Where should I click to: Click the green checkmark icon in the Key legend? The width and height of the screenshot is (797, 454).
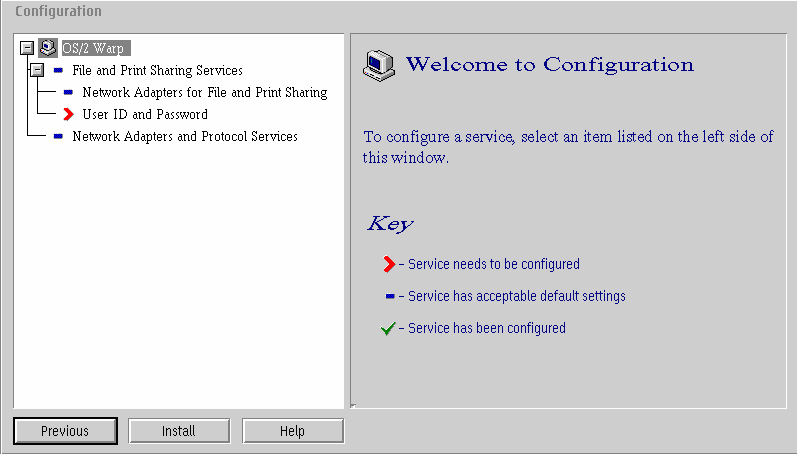[x=388, y=328]
